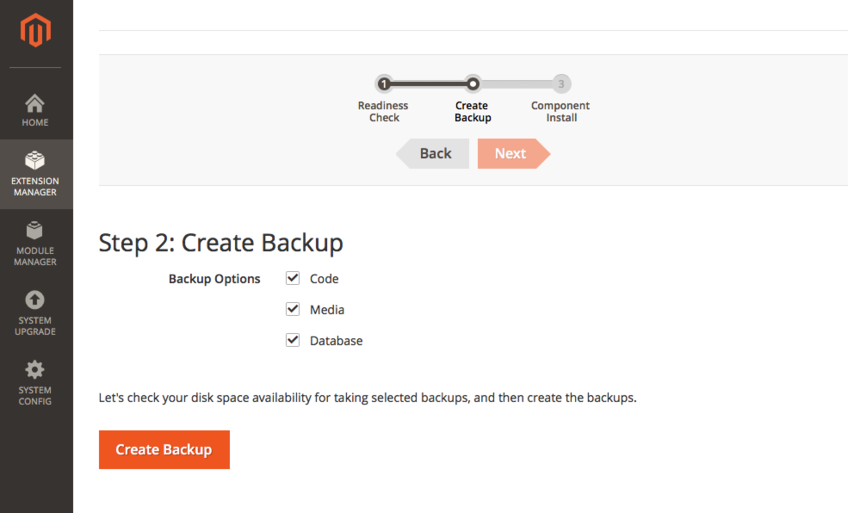Go to the Next step
This screenshot has width=860, height=513.
pyautogui.click(x=512, y=154)
